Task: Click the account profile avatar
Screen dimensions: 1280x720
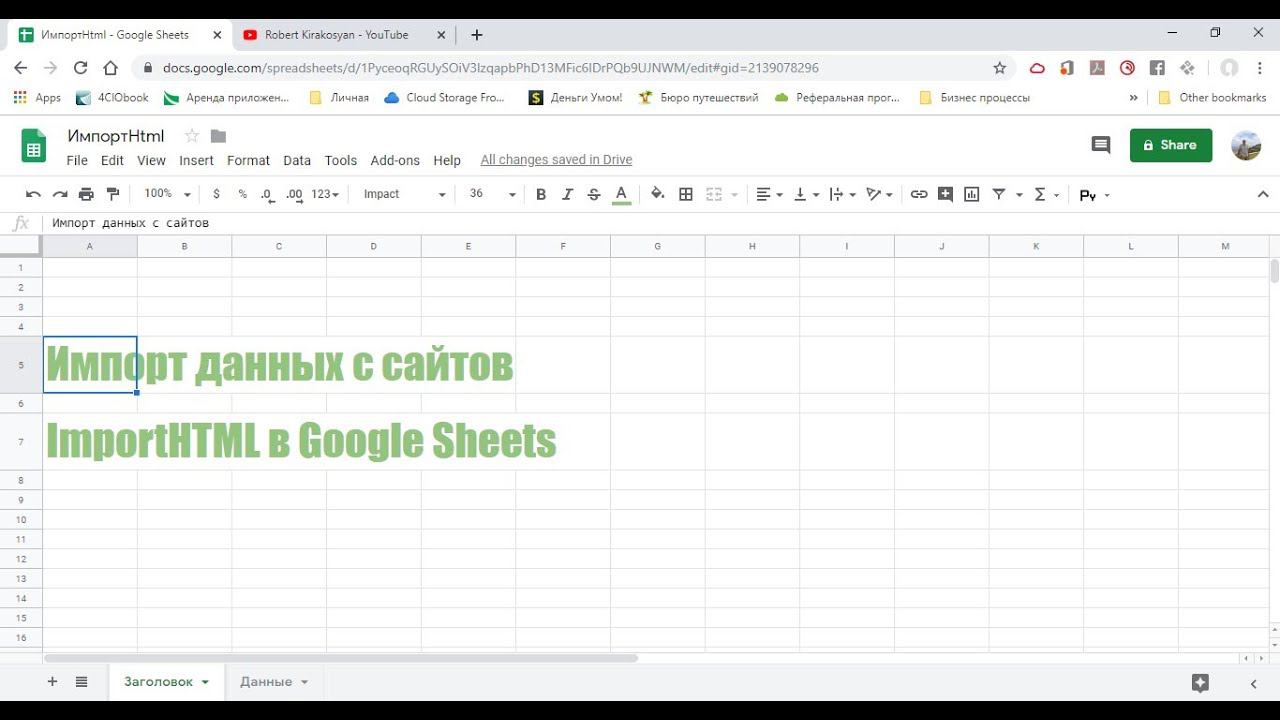Action: click(1246, 145)
